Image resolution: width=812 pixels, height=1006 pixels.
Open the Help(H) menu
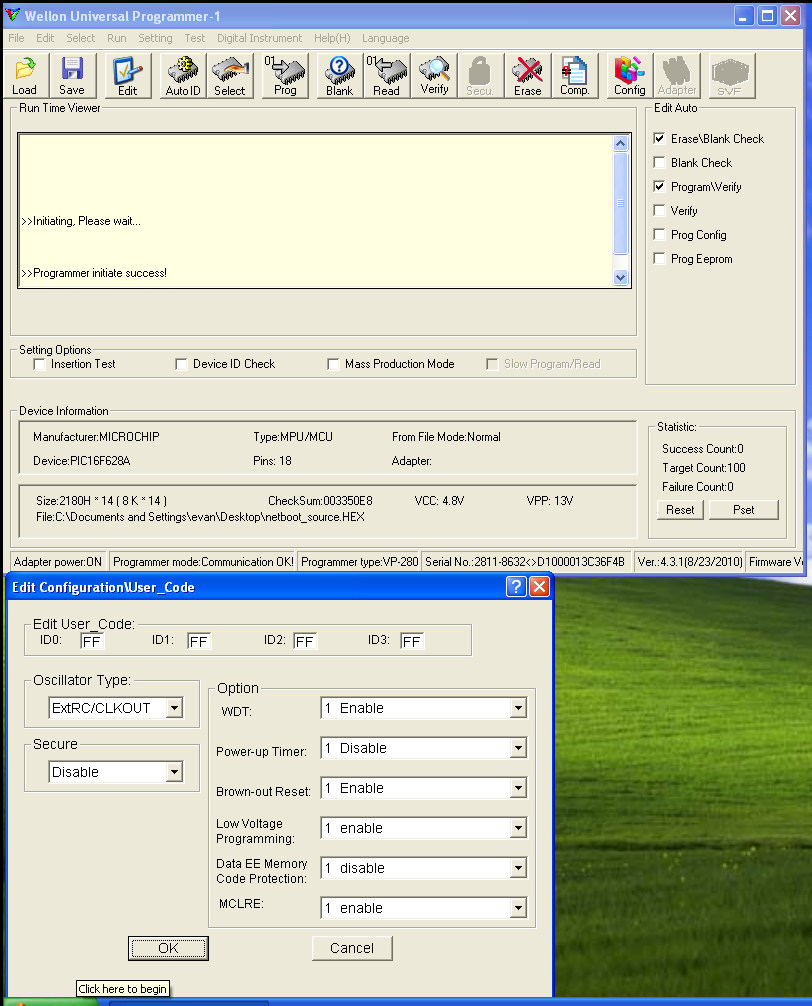332,38
